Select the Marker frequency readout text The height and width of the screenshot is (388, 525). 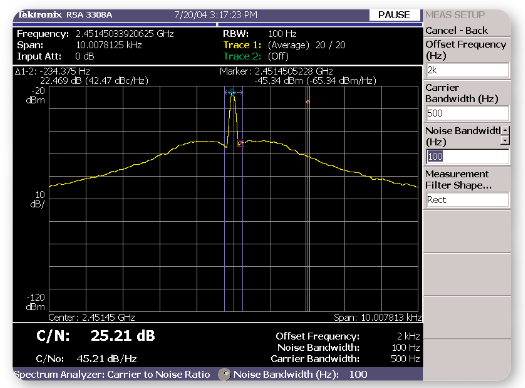click(276, 71)
